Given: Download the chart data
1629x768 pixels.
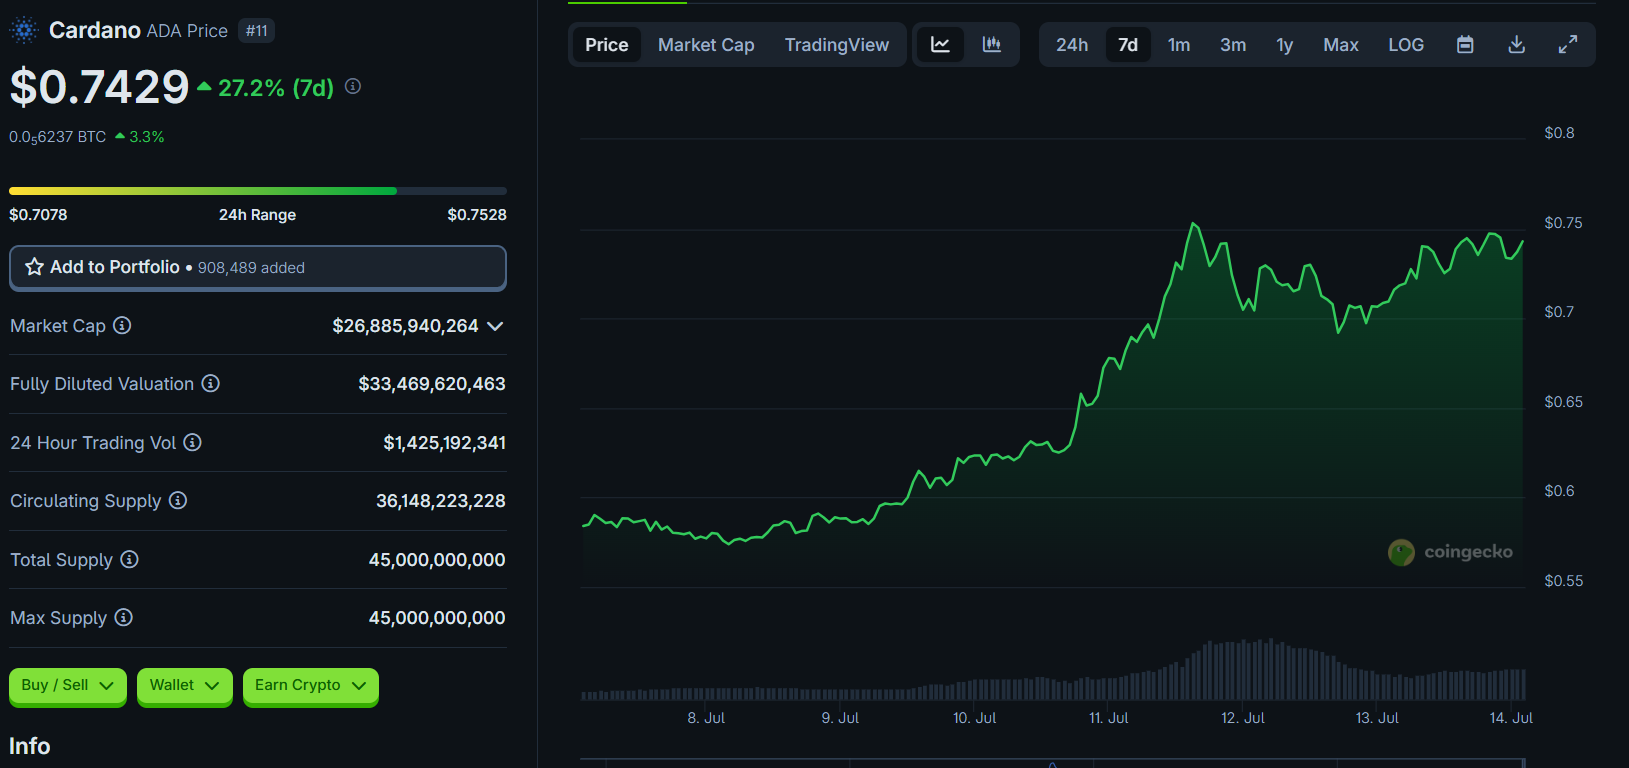Looking at the screenshot, I should click(x=1517, y=44).
